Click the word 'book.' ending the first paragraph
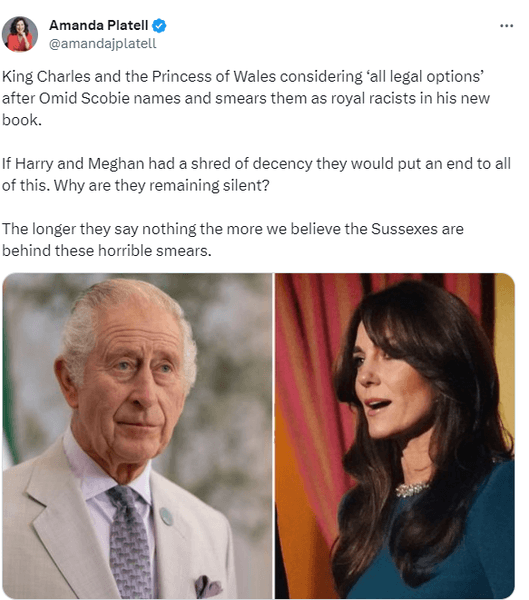Image resolution: width=529 pixels, height=600 pixels. [22, 120]
